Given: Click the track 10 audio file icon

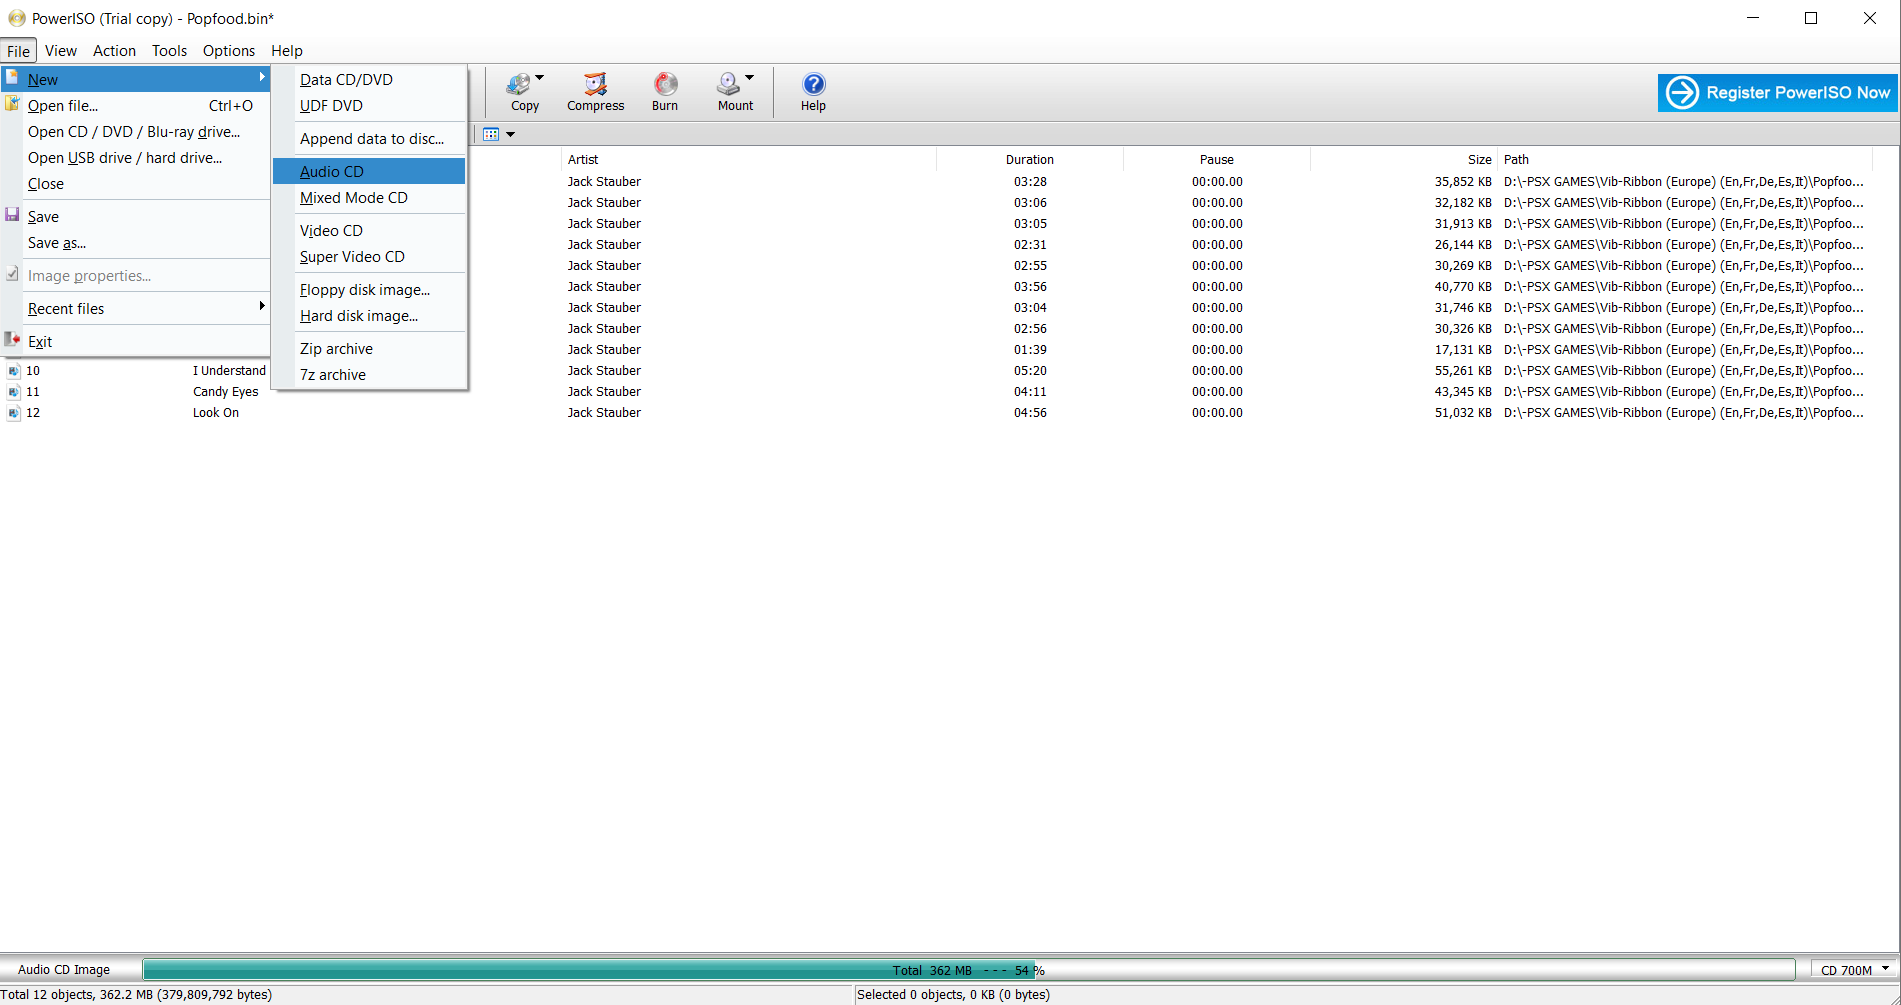Looking at the screenshot, I should click(13, 371).
